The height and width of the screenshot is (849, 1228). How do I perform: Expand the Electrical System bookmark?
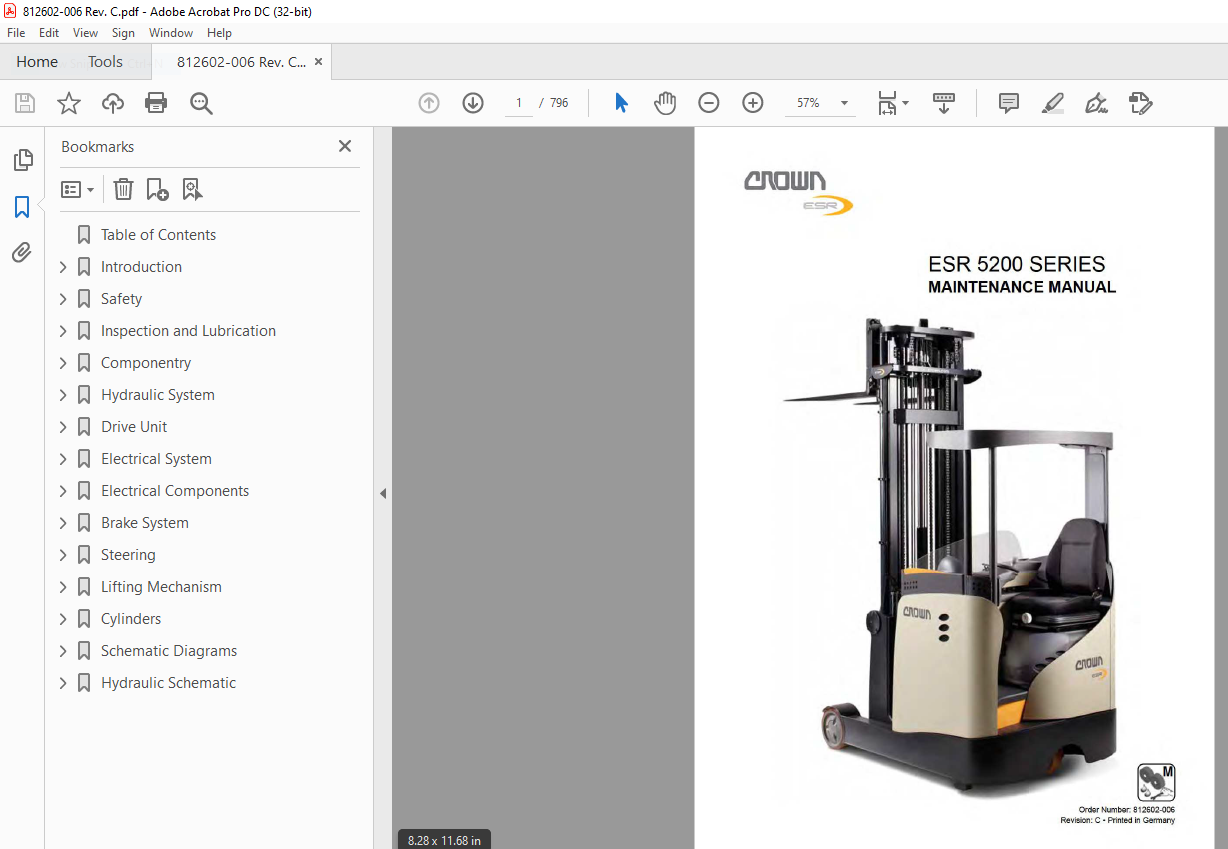63,459
